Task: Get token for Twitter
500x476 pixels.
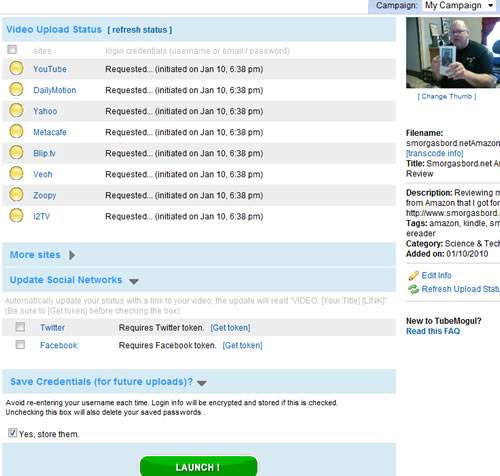Action: tap(230, 328)
